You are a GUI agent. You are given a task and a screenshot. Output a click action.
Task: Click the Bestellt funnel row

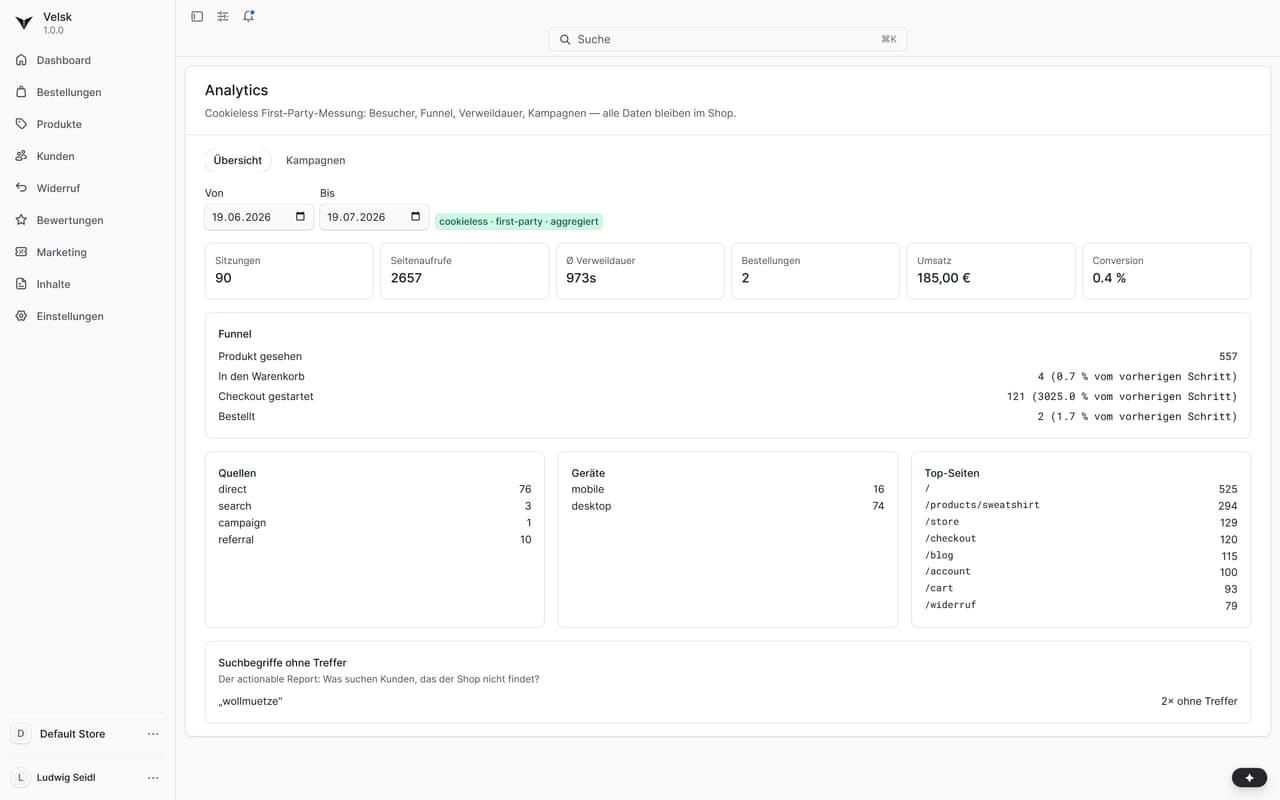pyautogui.click(x=728, y=416)
